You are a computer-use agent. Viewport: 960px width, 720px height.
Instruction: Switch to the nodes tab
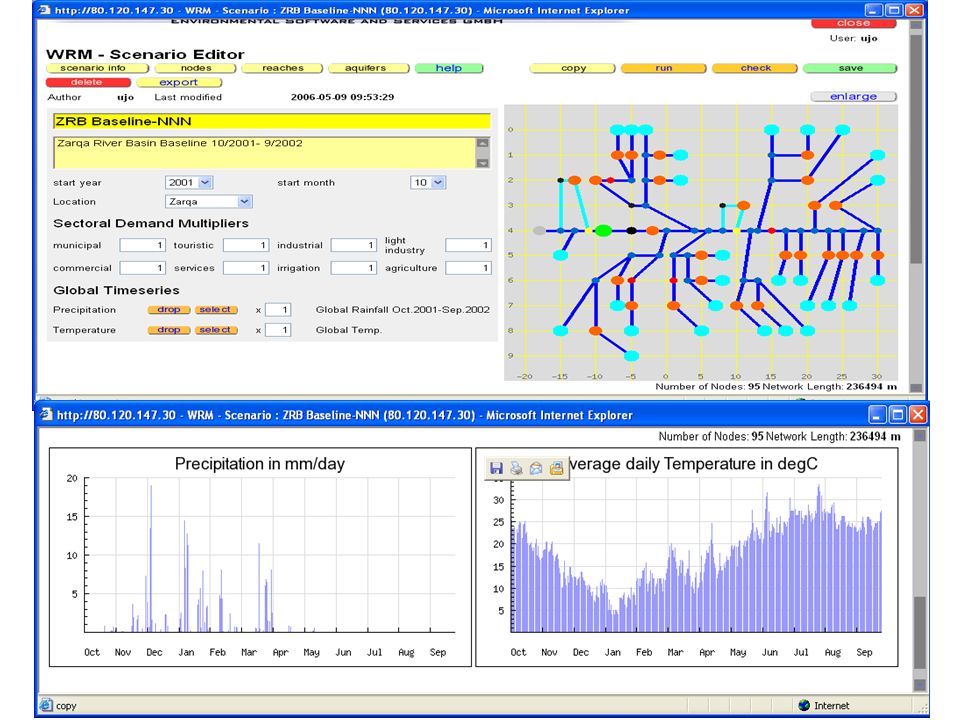click(x=195, y=68)
